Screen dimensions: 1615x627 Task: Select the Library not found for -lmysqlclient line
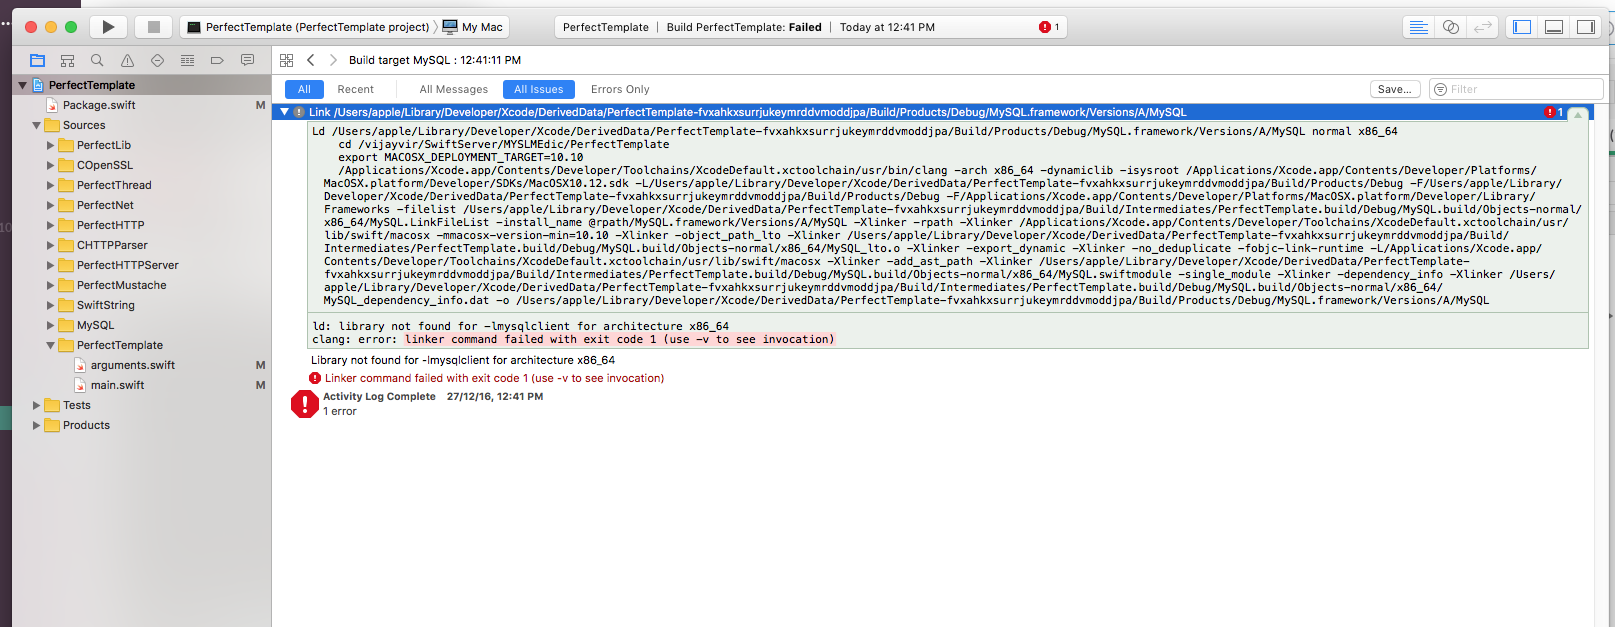tap(463, 360)
